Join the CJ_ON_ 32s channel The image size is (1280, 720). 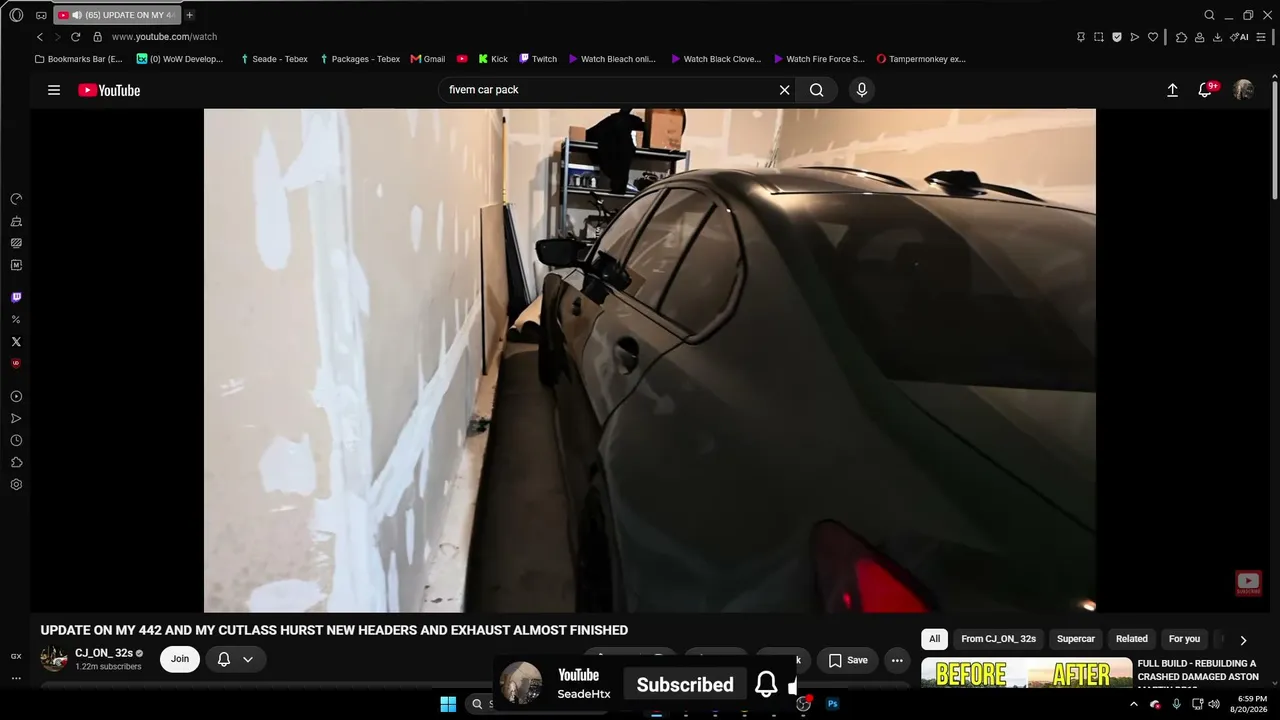(180, 659)
